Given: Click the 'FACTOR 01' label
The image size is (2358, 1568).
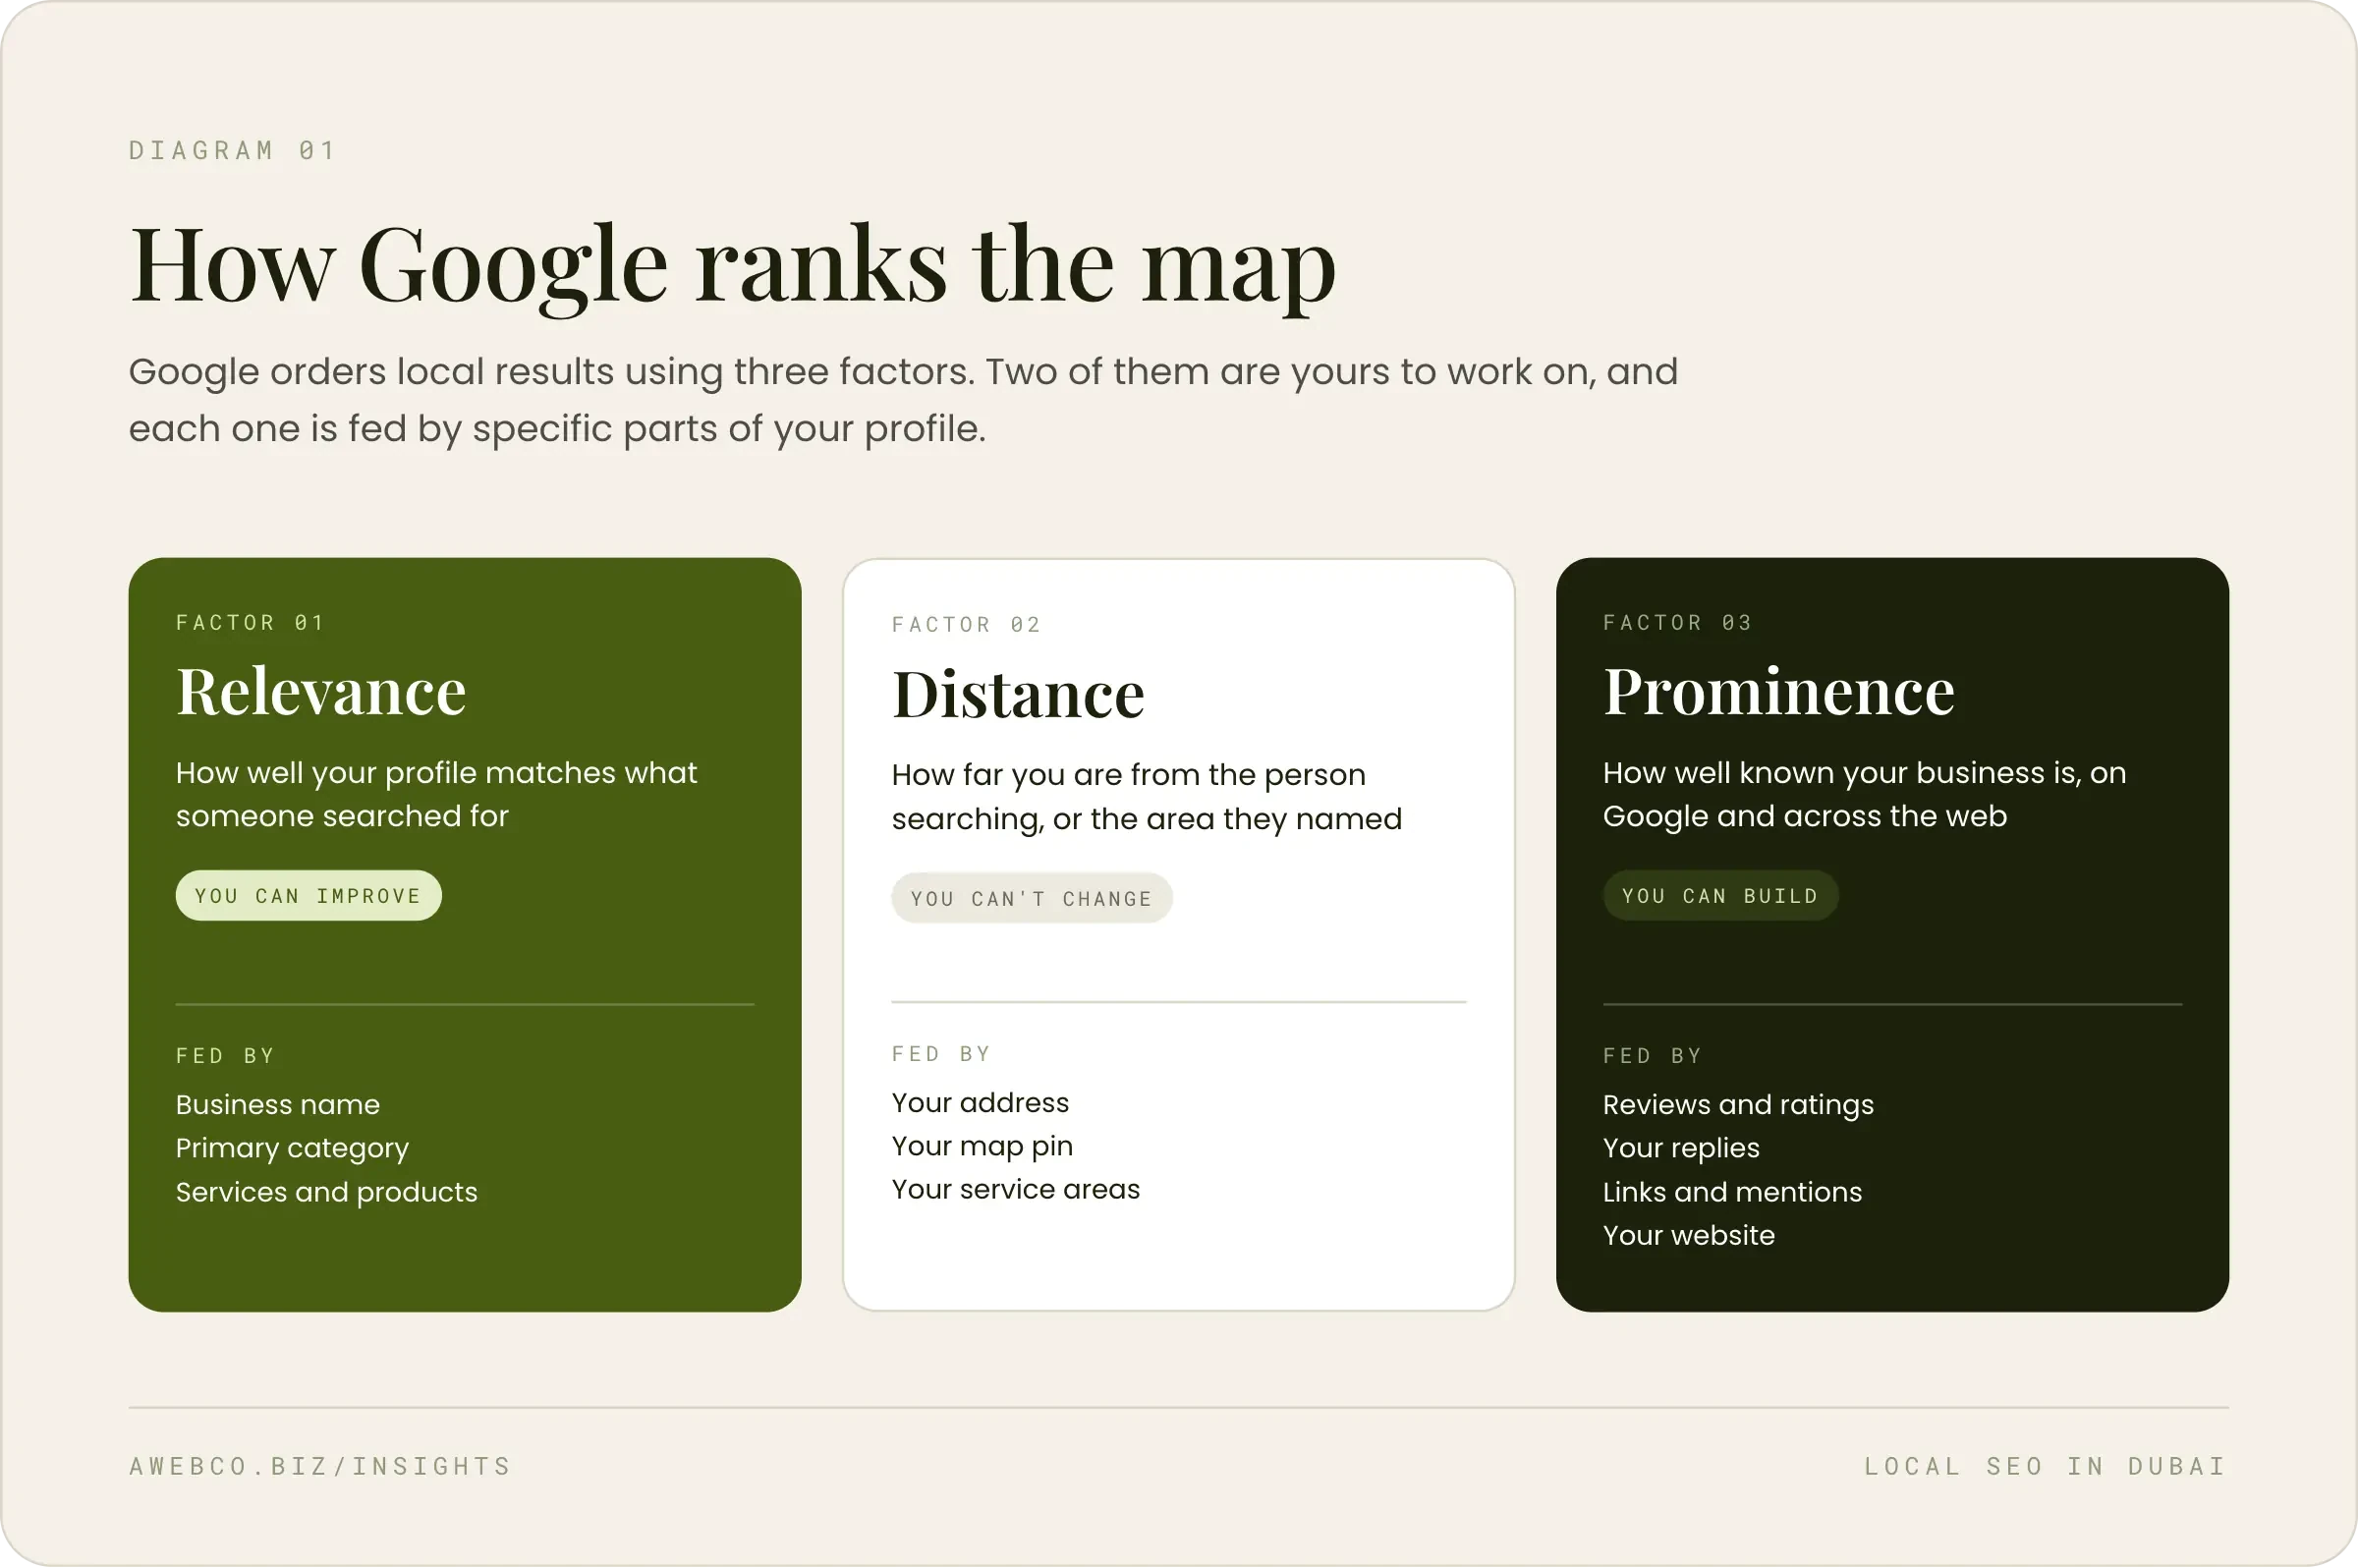Looking at the screenshot, I should click(250, 623).
